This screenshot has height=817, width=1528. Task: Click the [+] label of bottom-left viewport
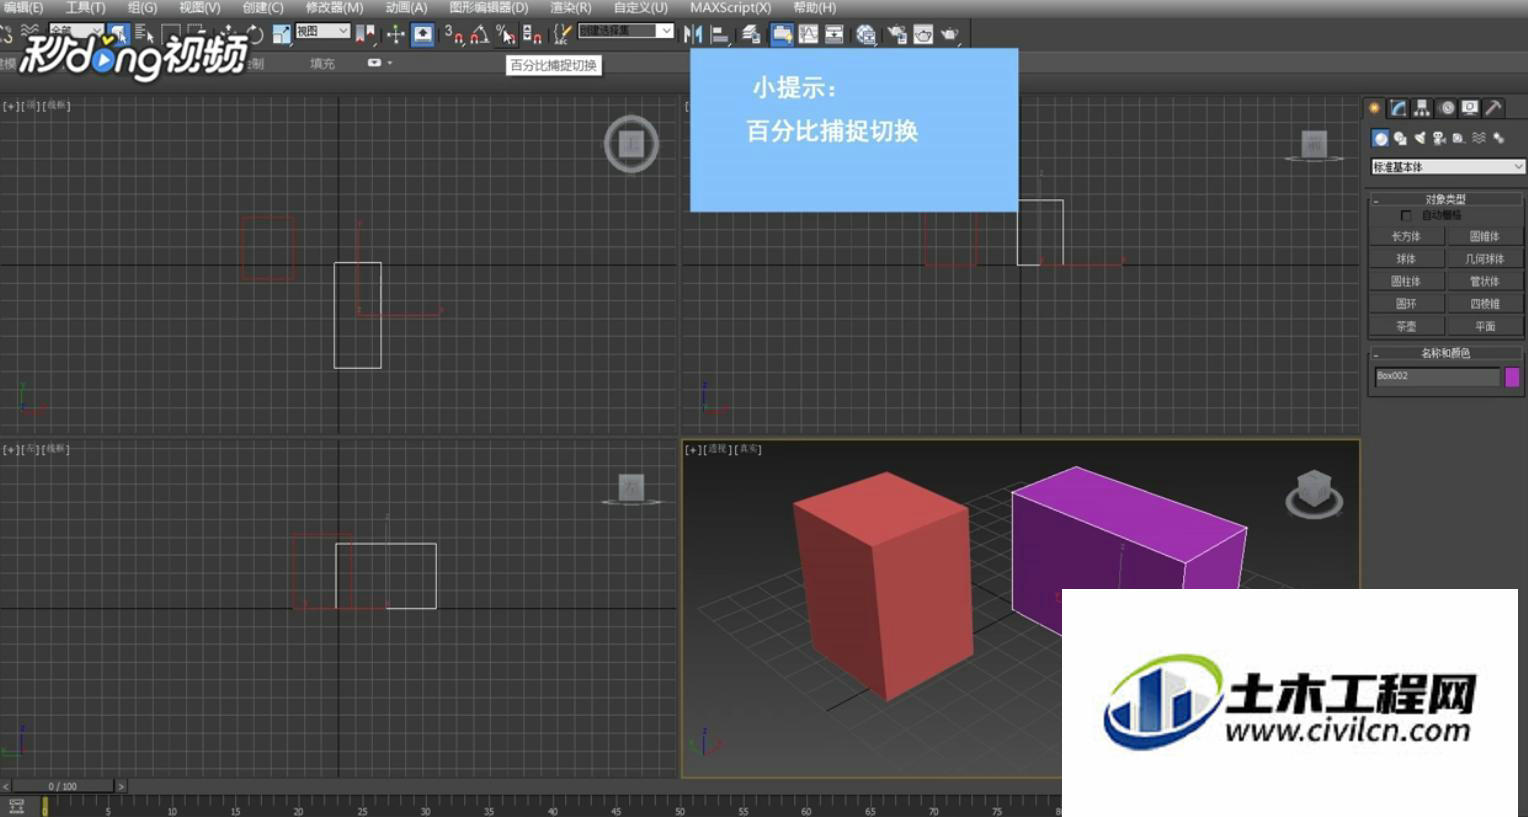(x=11, y=449)
